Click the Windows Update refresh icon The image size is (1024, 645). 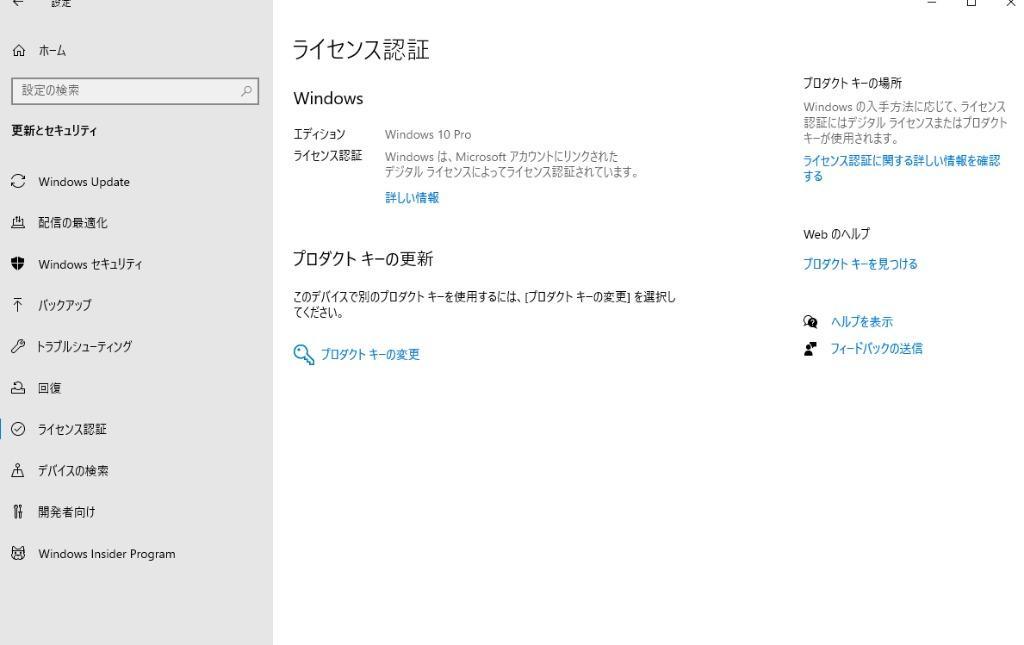click(18, 181)
